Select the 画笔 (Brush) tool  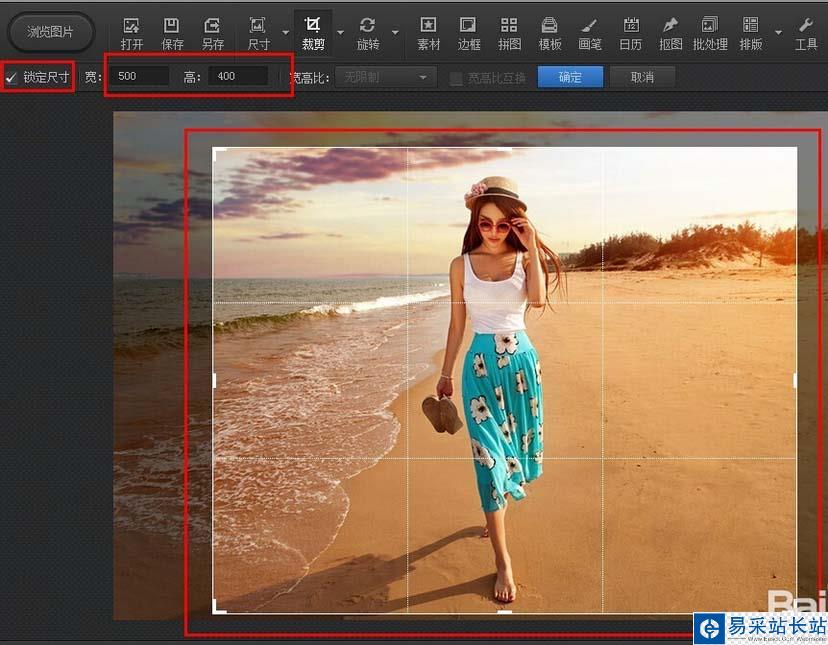coord(590,32)
